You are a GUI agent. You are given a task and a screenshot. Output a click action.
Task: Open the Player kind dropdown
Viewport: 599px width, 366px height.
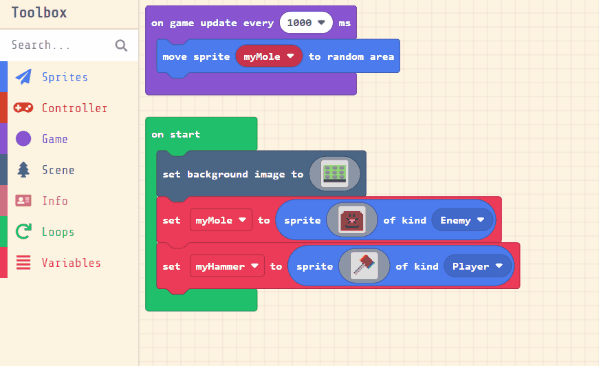478,266
